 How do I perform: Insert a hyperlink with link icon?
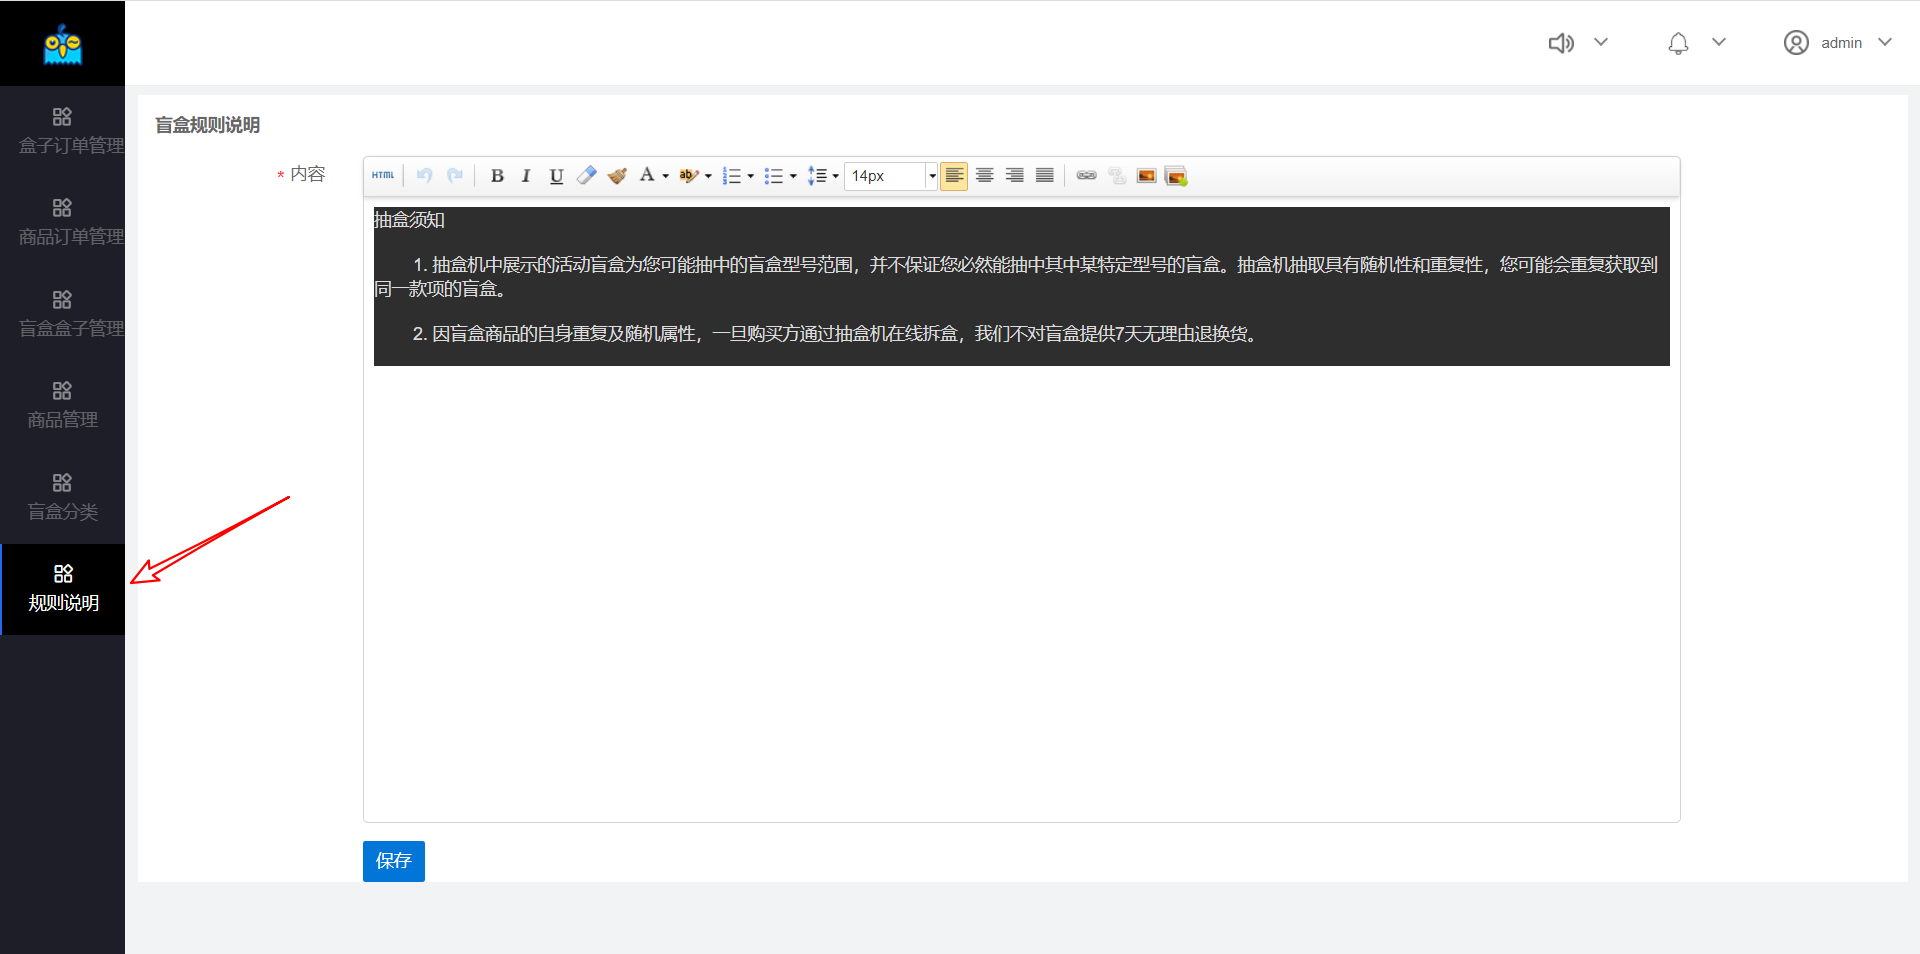click(1087, 176)
